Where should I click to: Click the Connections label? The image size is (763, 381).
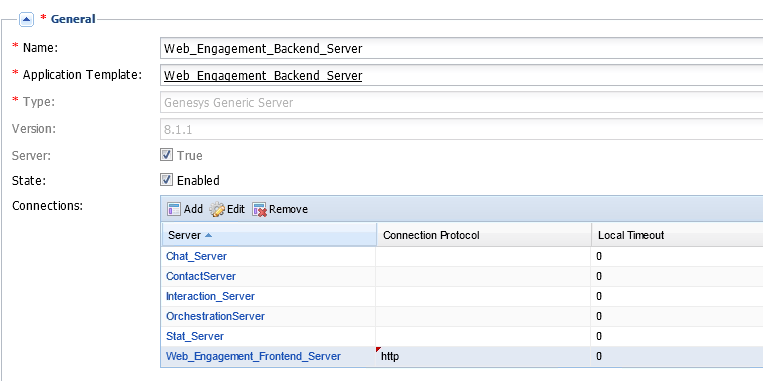coord(47,206)
